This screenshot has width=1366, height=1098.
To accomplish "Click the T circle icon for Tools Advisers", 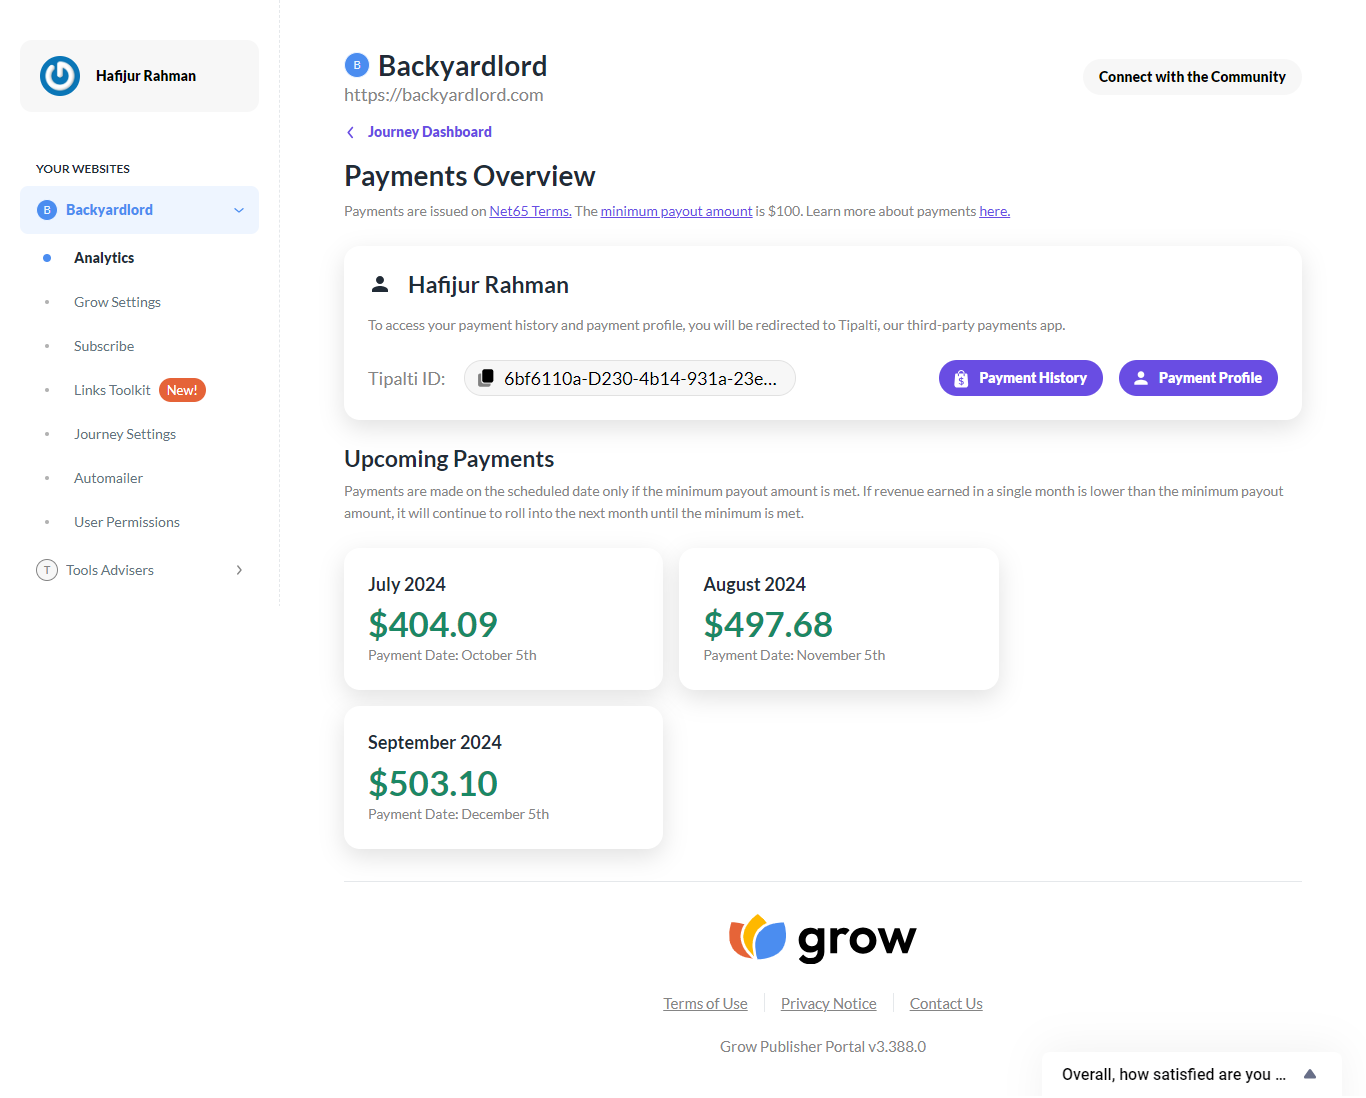I will tap(47, 570).
